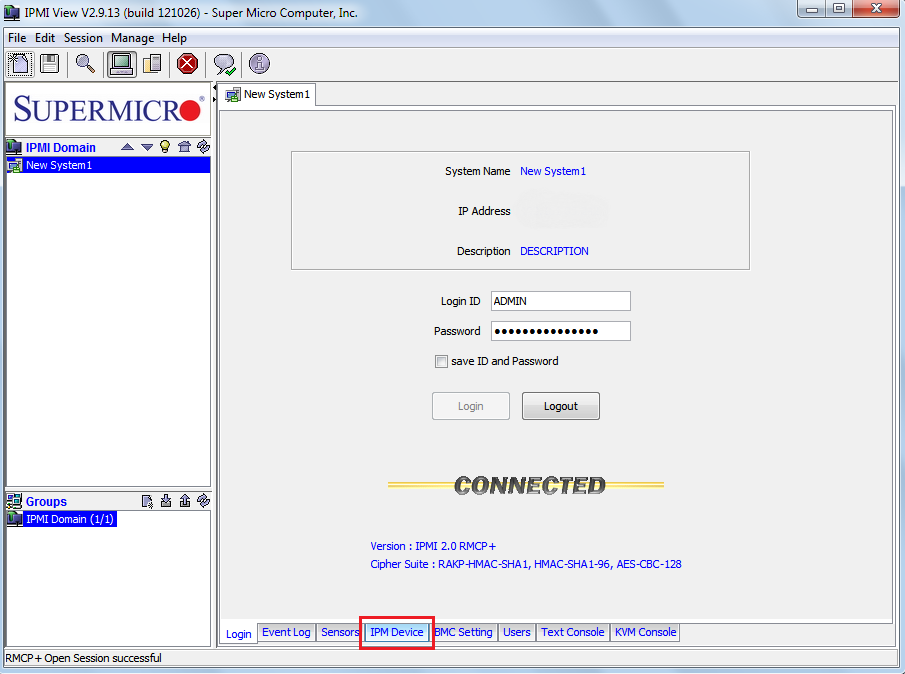Open the KVM Console tab
905x674 pixels.
[x=645, y=632]
